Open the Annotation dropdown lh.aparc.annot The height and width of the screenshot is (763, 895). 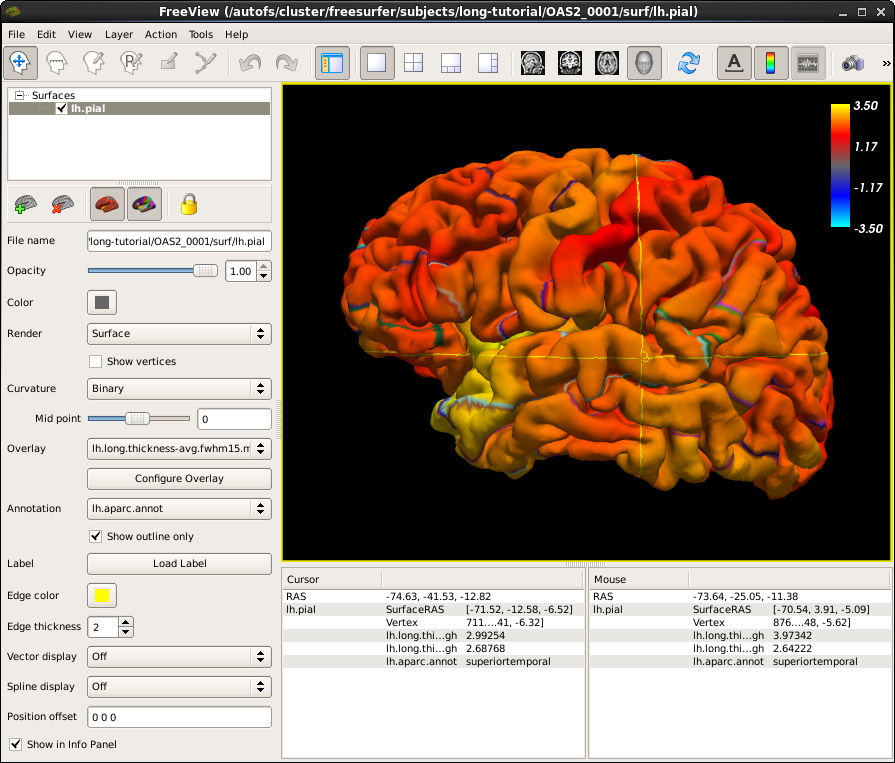coord(179,509)
